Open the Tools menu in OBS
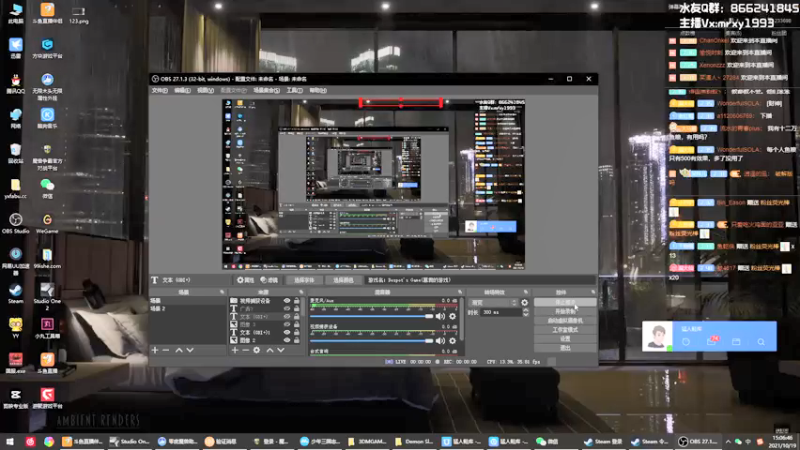Viewport: 800px width, 450px height. click(294, 90)
